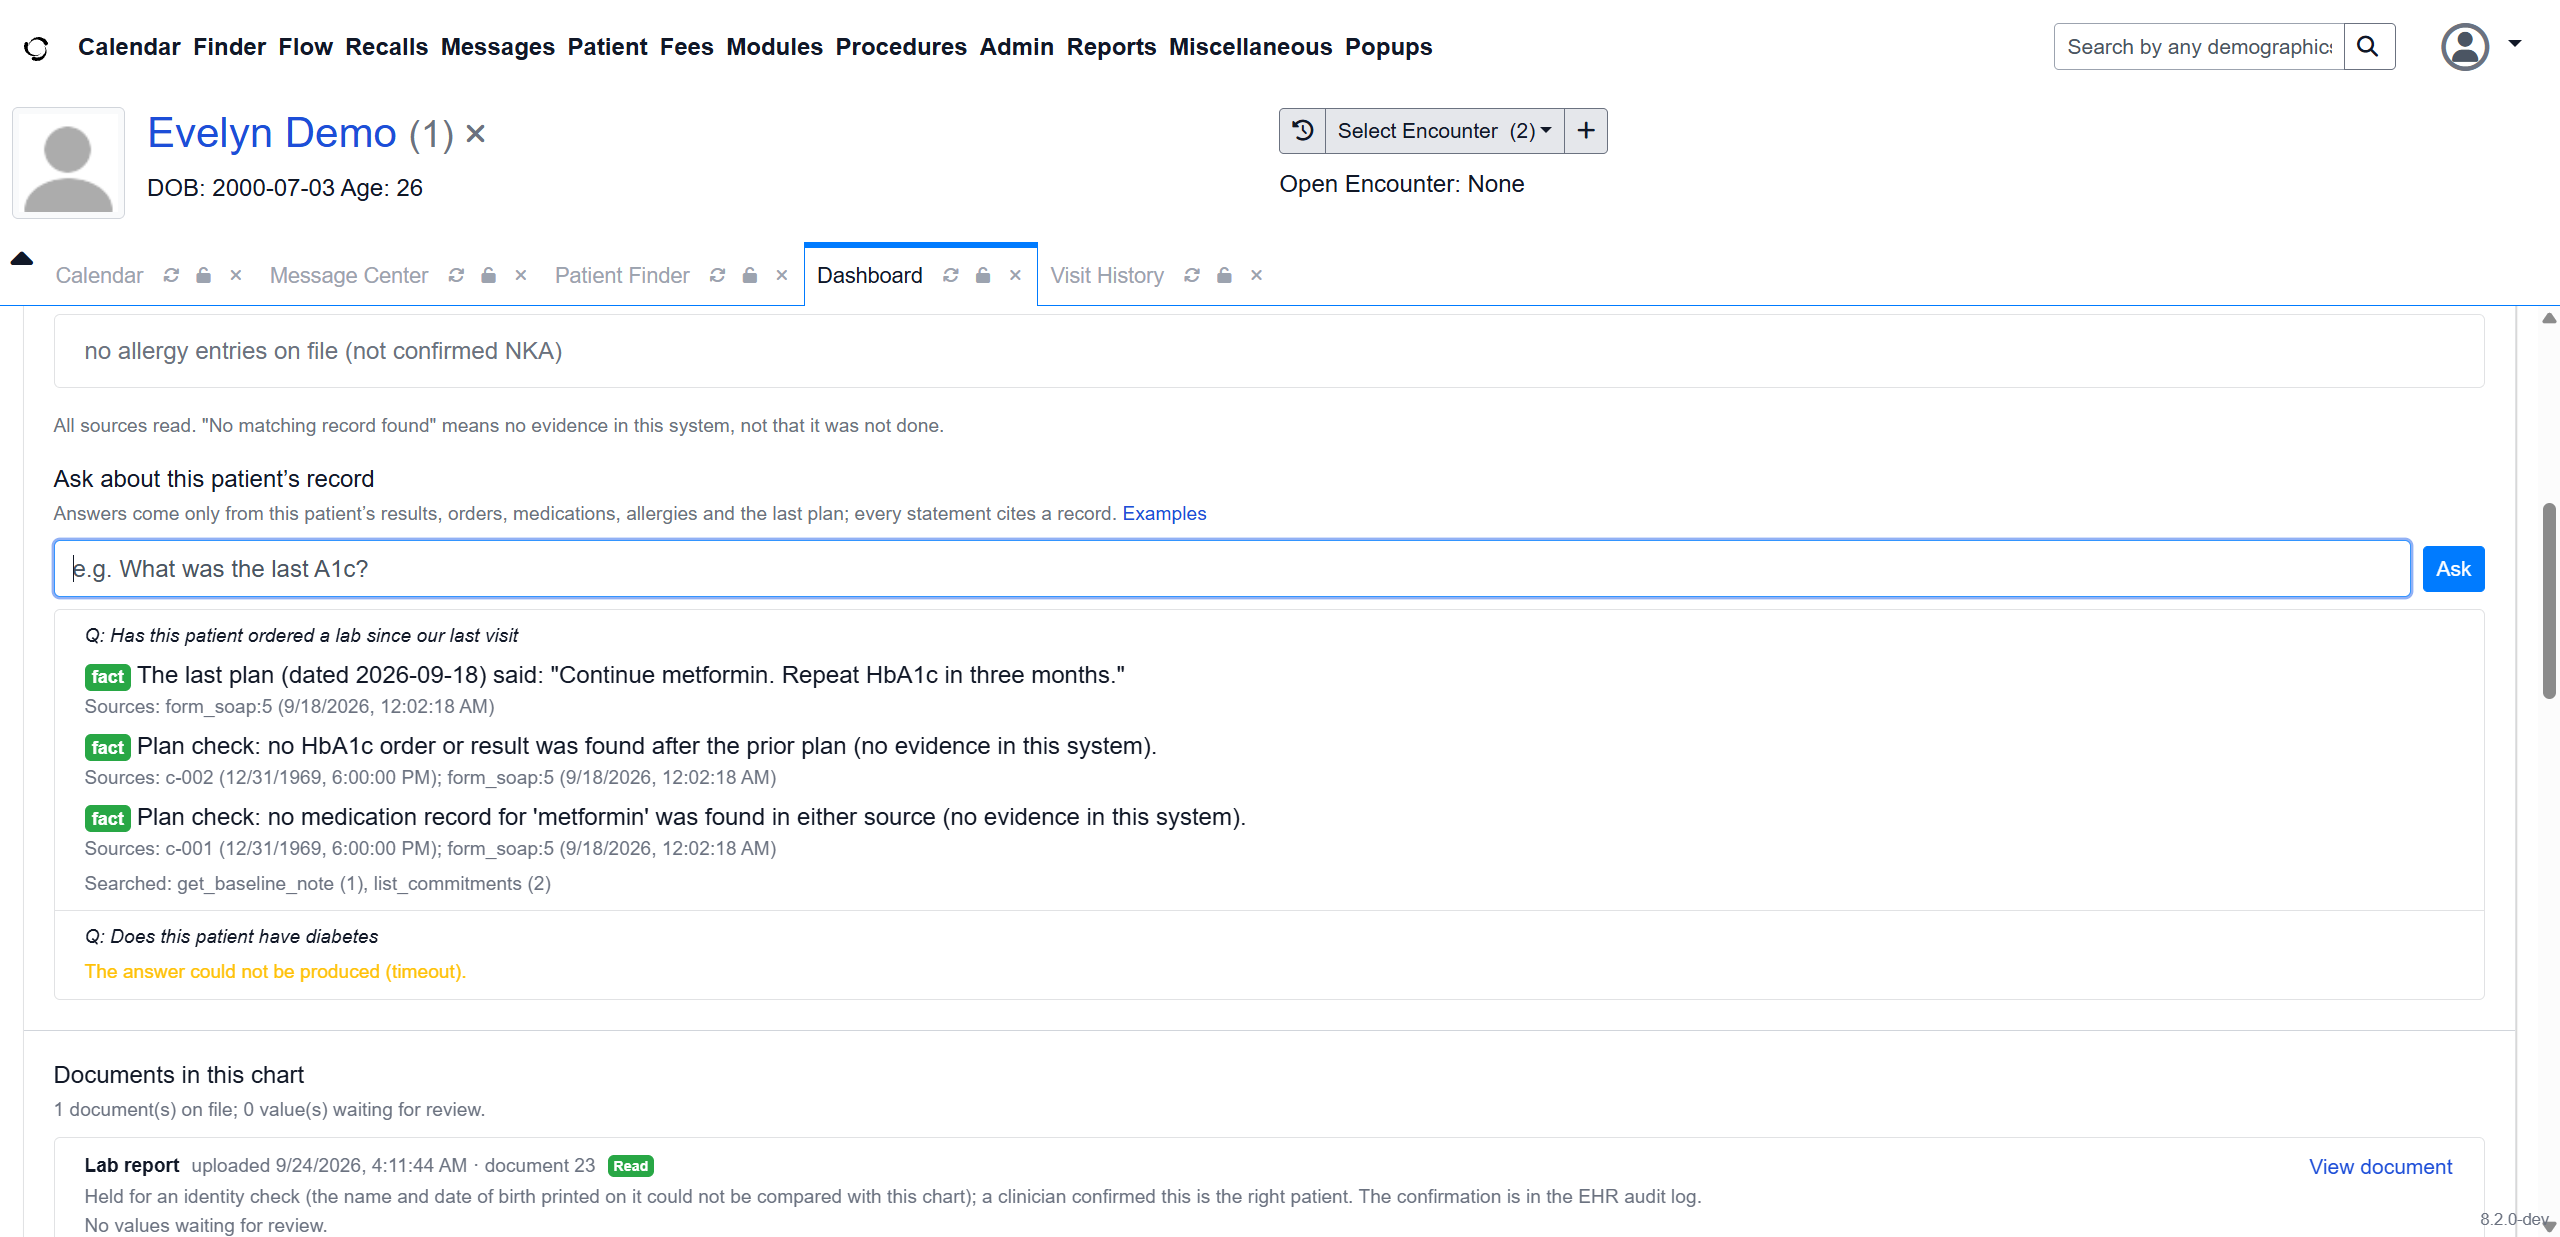The width and height of the screenshot is (2560, 1237).
Task: Collapse the patient header with up arrow
Action: (22, 258)
